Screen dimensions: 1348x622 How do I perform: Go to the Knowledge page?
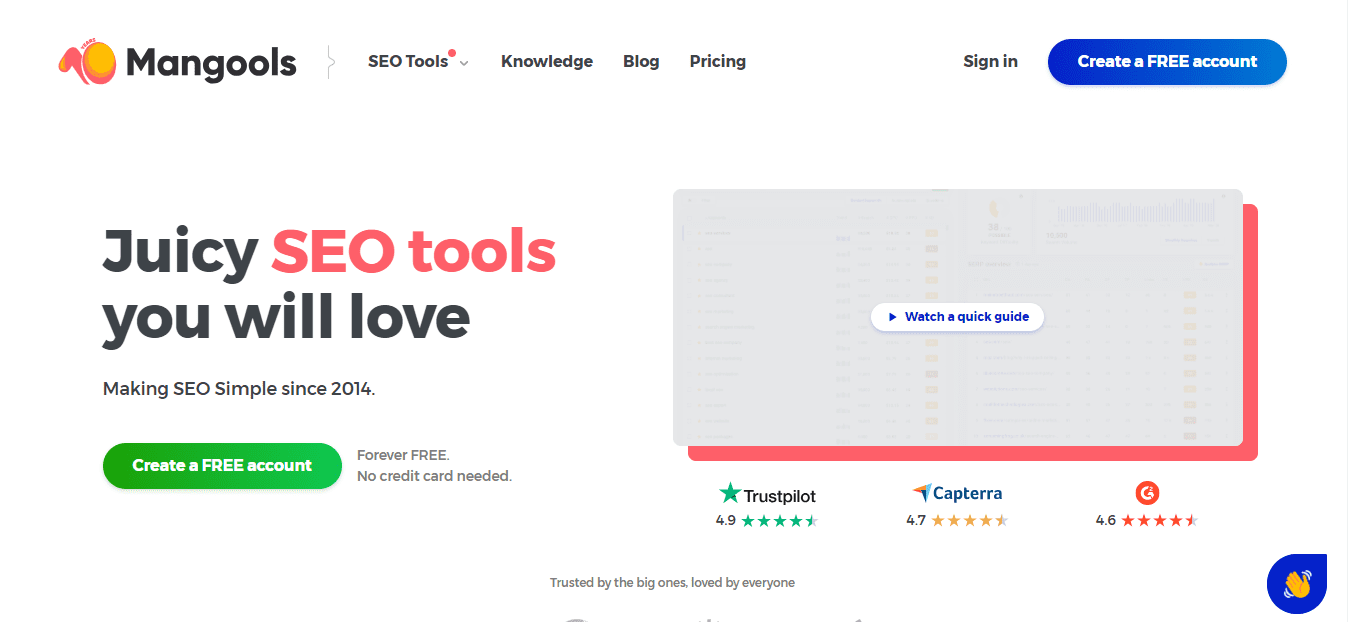point(547,61)
